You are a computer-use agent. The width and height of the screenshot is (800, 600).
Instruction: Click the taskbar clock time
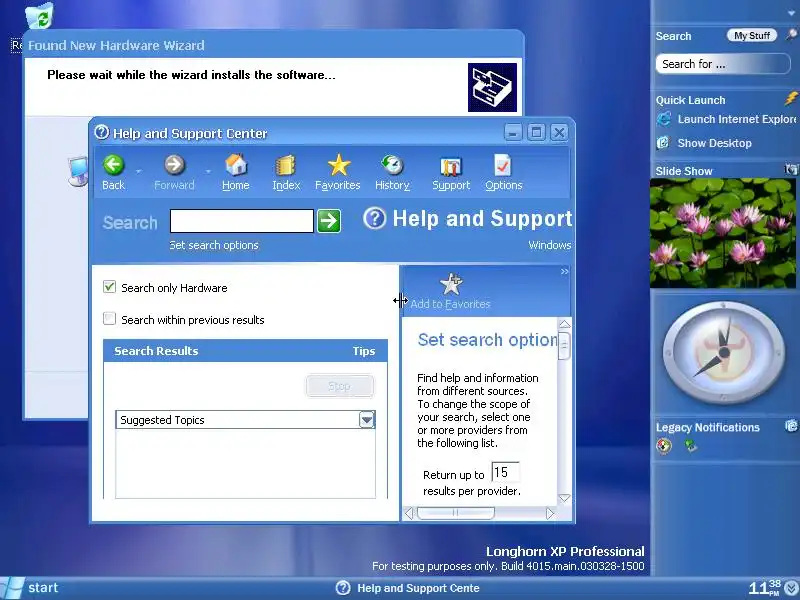[764, 588]
